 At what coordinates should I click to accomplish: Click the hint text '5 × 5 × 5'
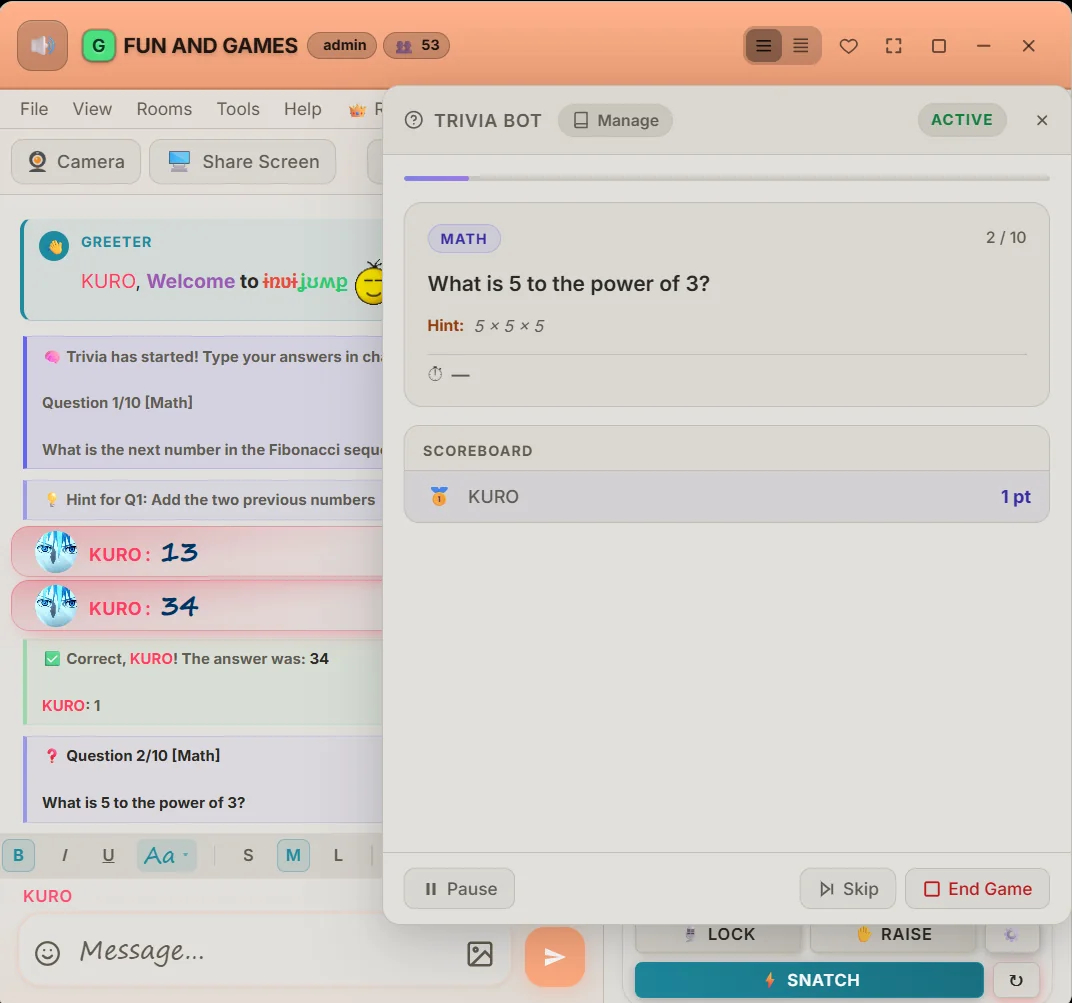click(x=509, y=326)
